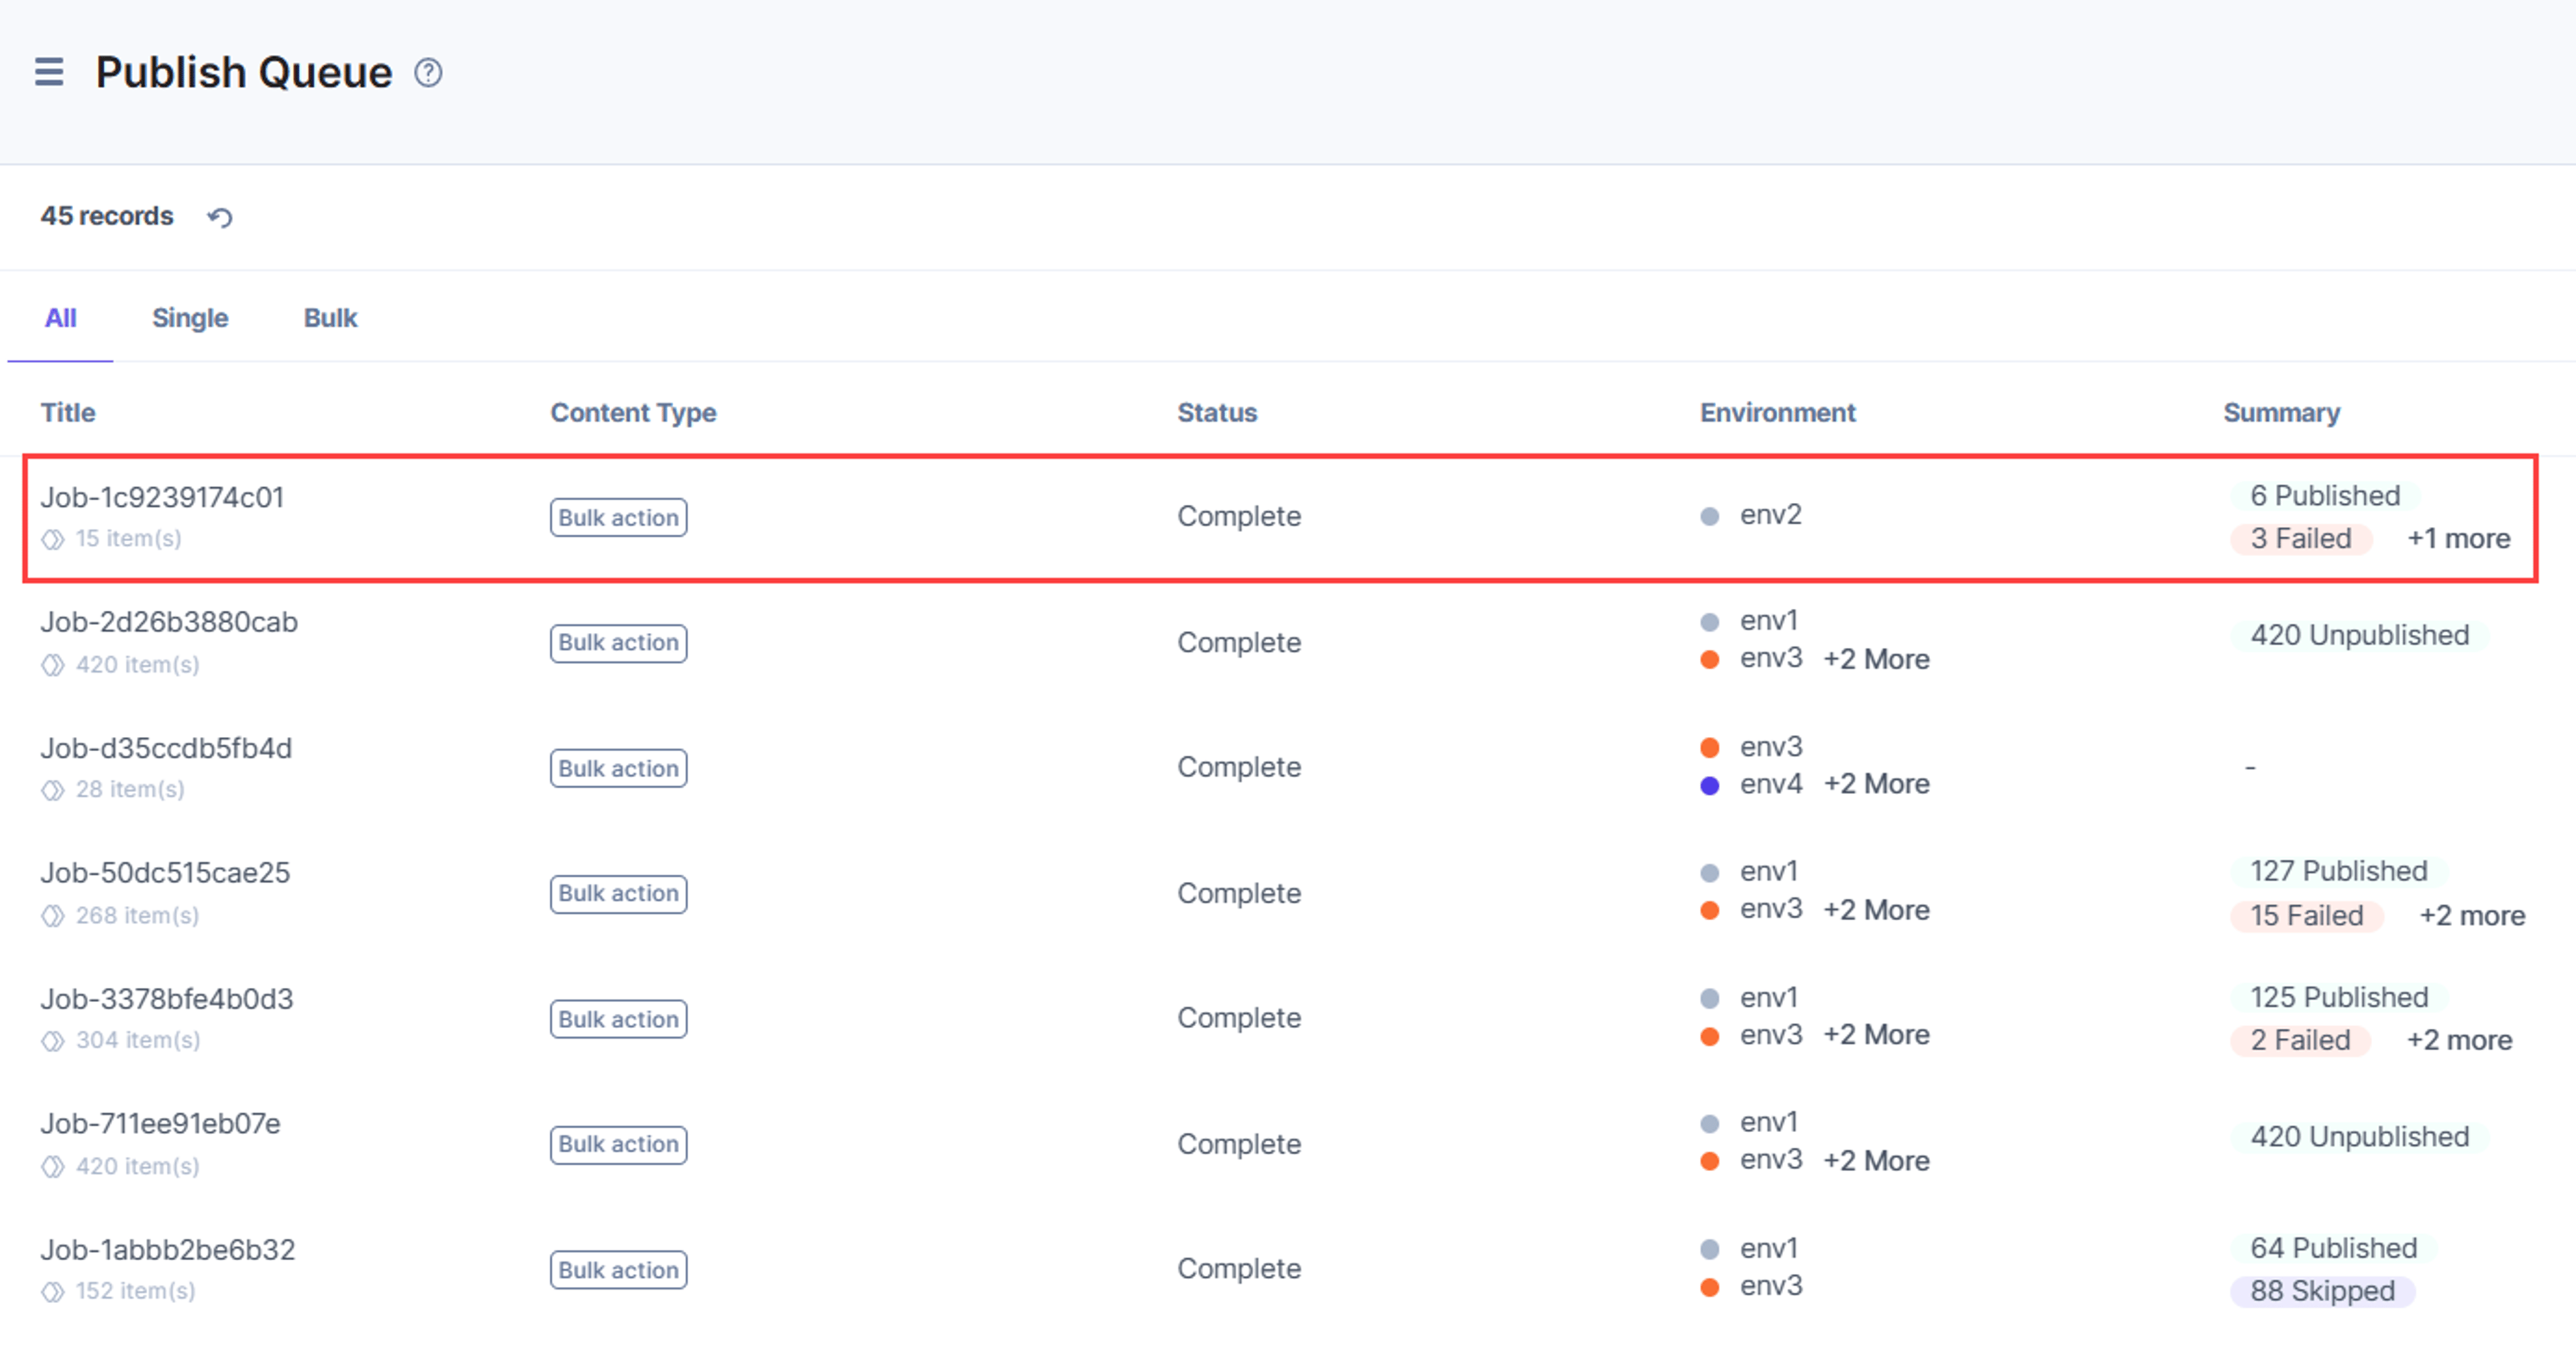This screenshot has height=1360, width=2576.
Task: Open job Job-d35ccdb5fb4d
Action: pyautogui.click(x=166, y=748)
